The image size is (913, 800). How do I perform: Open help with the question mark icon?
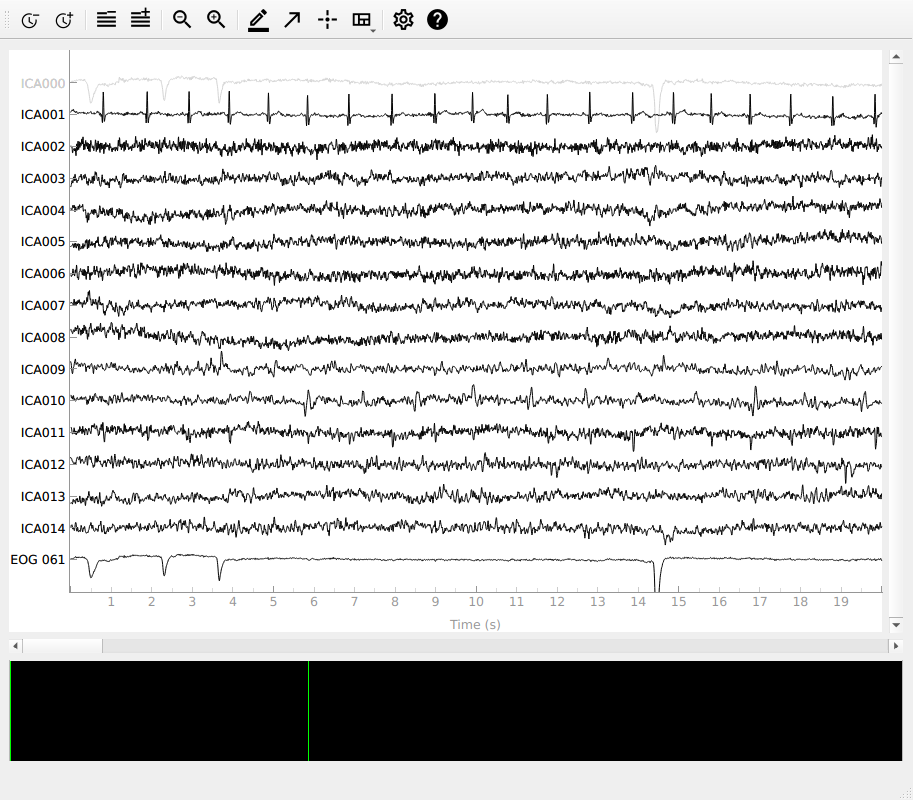[x=437, y=19]
